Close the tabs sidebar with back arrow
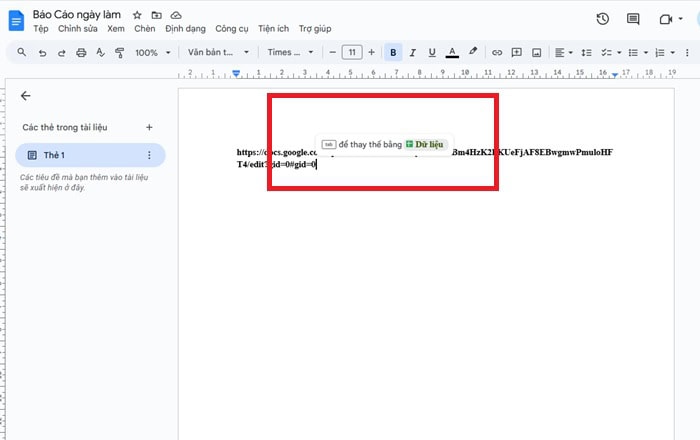Screen dimensions: 700x440 [x=25, y=95]
